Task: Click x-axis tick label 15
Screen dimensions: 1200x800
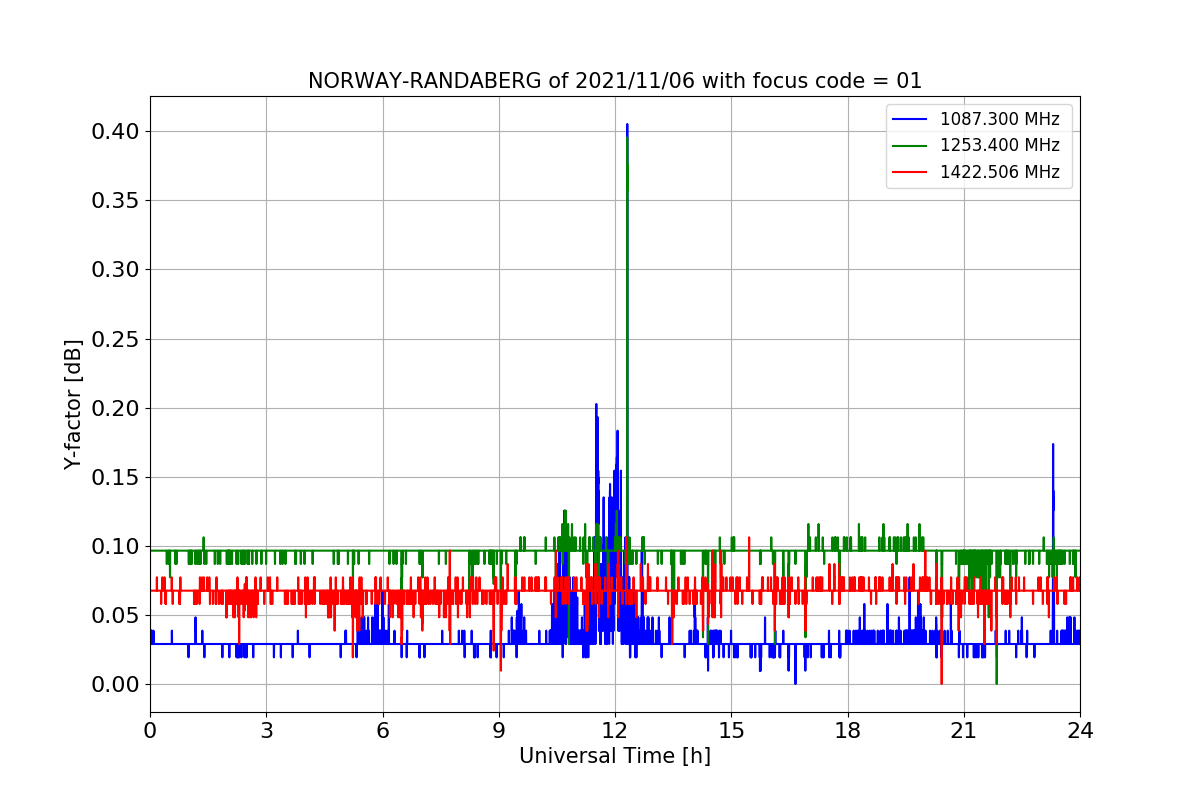Action: 731,730
